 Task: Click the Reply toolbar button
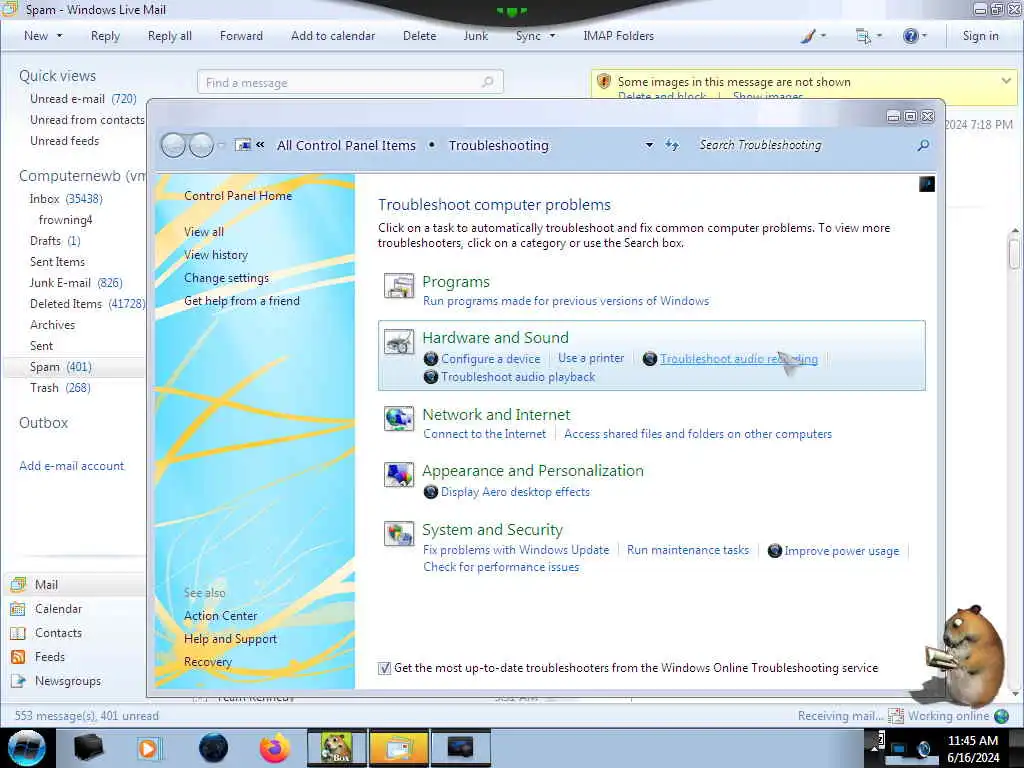pyautogui.click(x=105, y=36)
